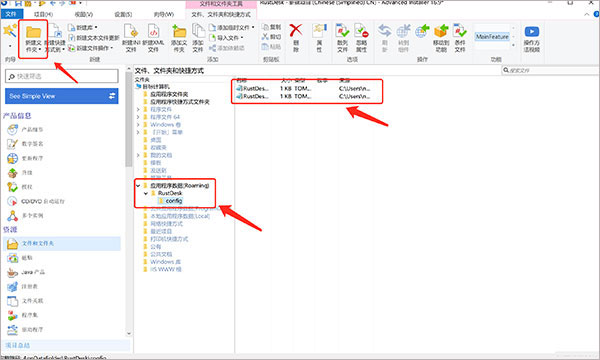Open Digital Signature (数字签名) sidebar item
This screenshot has height=360, width=600.
25,144
